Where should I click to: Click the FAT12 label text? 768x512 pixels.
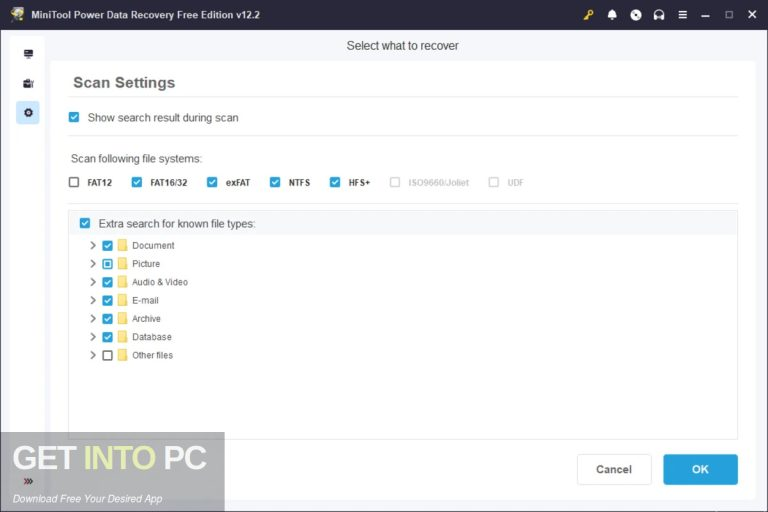pyautogui.click(x=99, y=183)
